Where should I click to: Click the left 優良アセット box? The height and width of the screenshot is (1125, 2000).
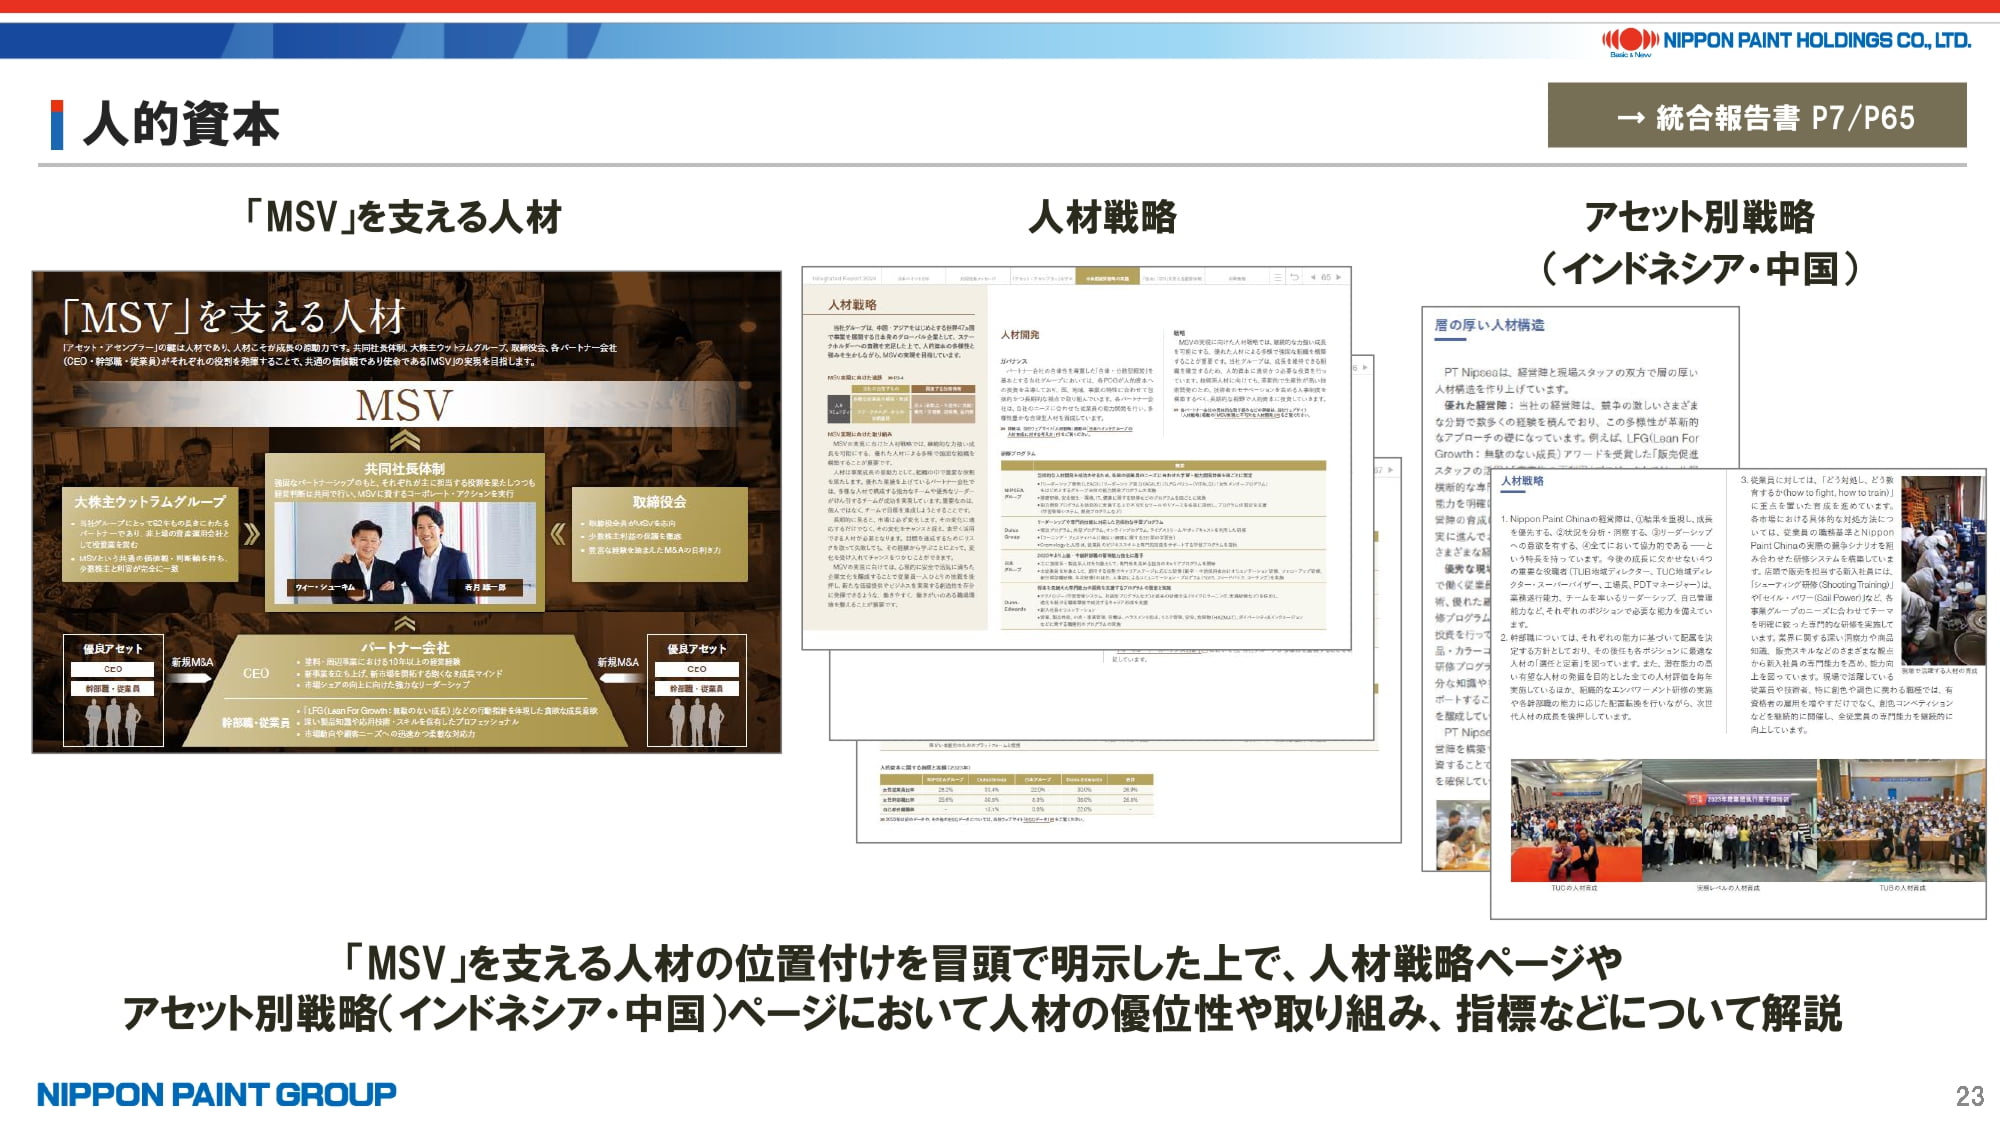tap(113, 690)
